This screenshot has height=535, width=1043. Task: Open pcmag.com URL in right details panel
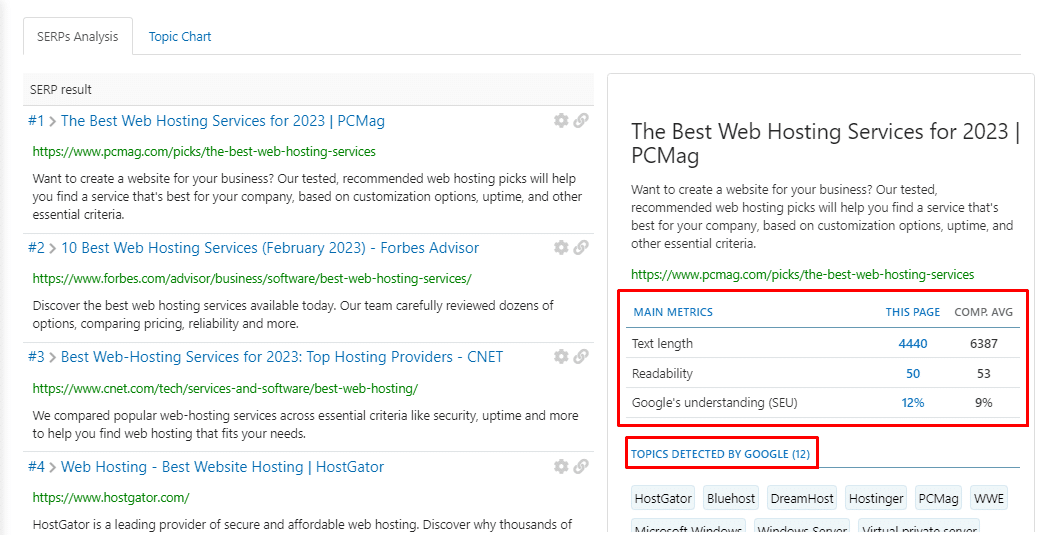pyautogui.click(x=802, y=274)
